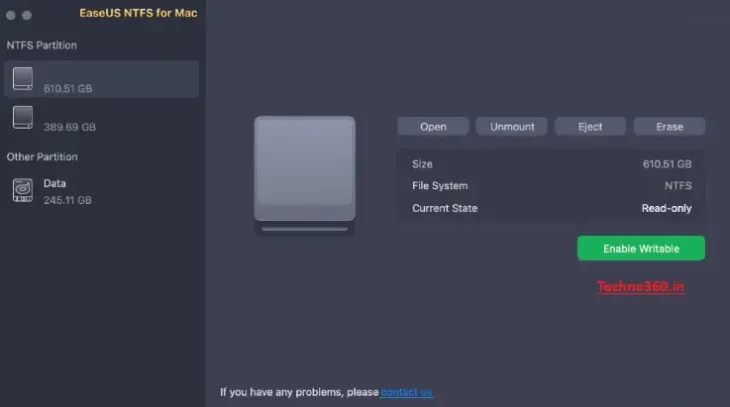Select the Data partition name
The image size is (730, 407).
pos(55,184)
